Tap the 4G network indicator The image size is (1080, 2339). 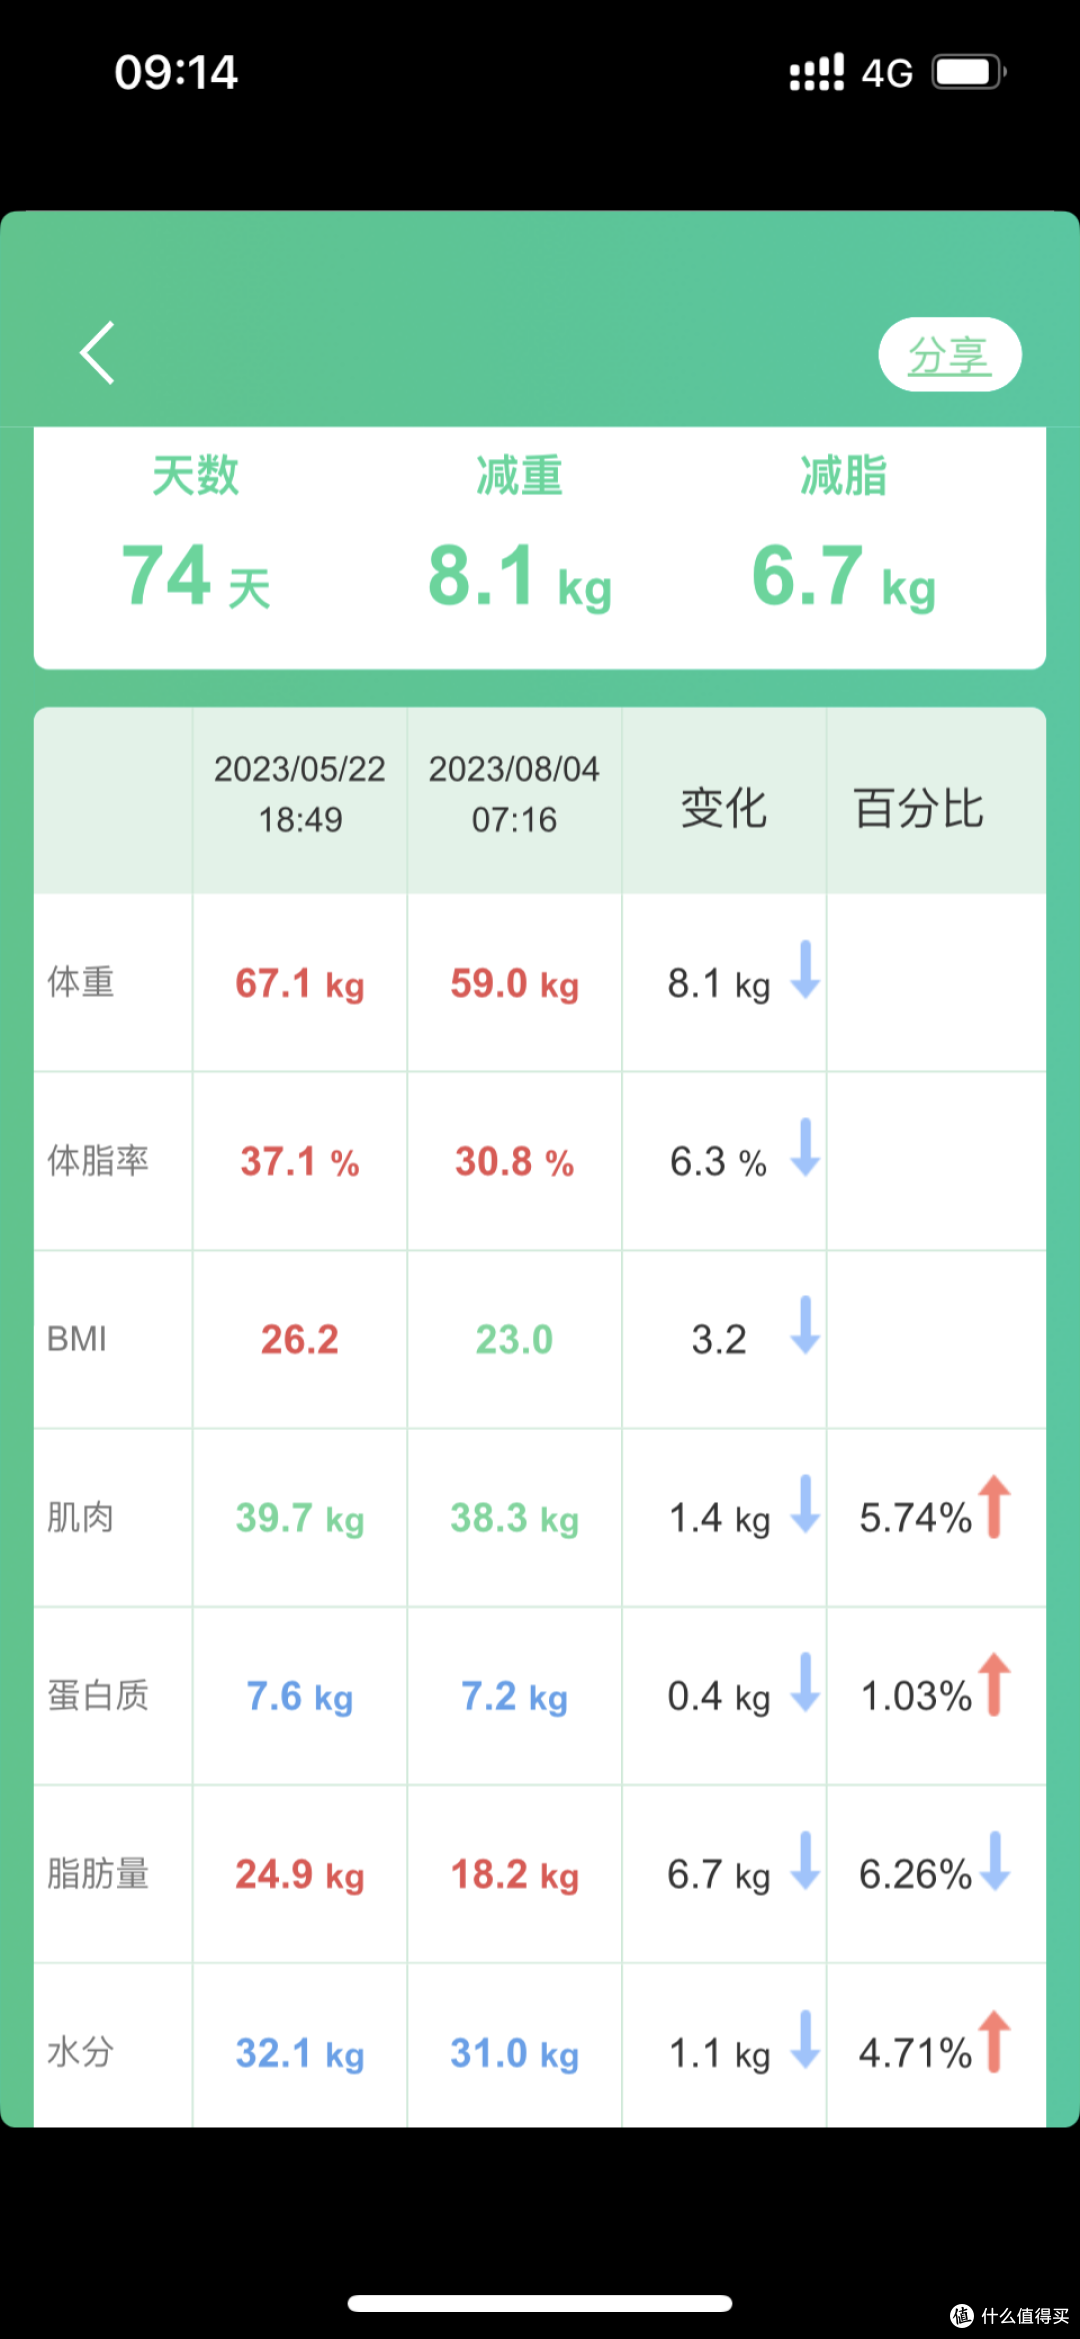[x=887, y=73]
